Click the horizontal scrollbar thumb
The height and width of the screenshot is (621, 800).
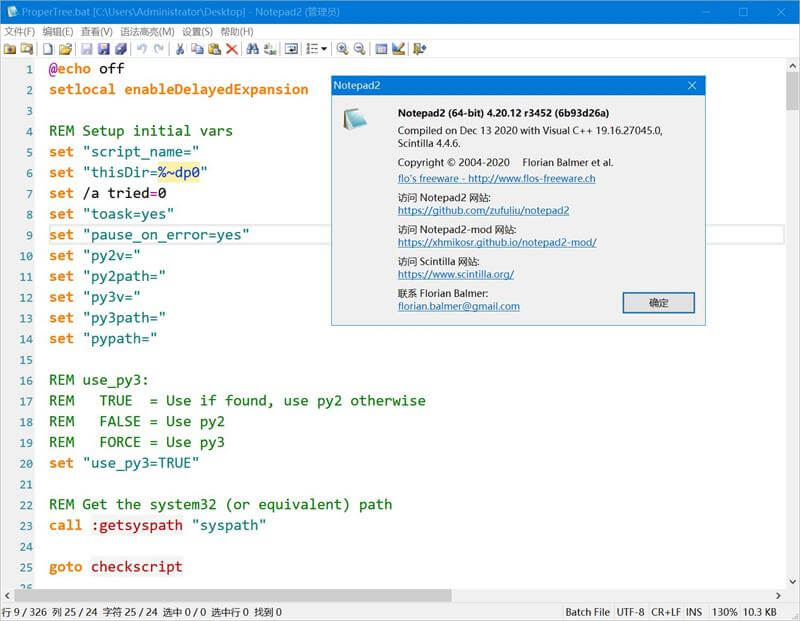233,595
